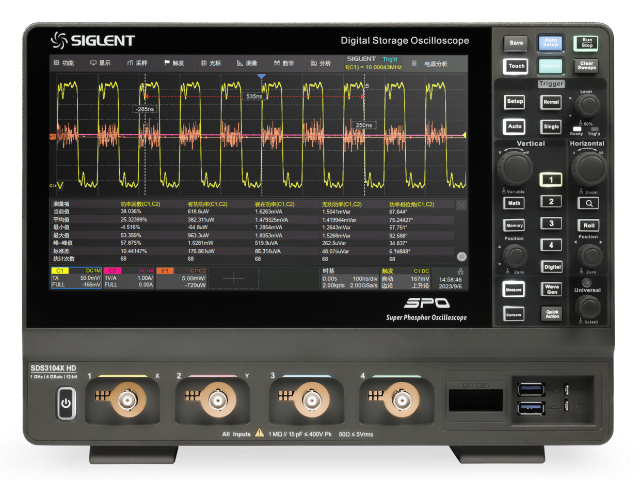Screen dimensions: 640x480
Task: Tap the -285ns cursor label
Action: coord(146,109)
